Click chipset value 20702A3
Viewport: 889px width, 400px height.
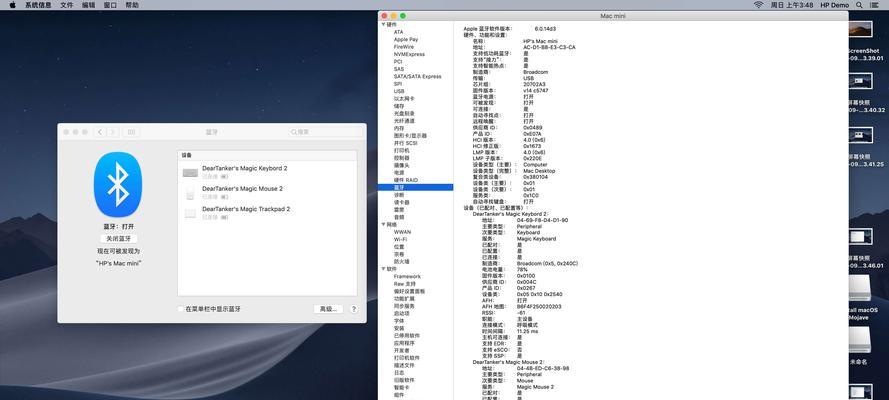click(534, 84)
